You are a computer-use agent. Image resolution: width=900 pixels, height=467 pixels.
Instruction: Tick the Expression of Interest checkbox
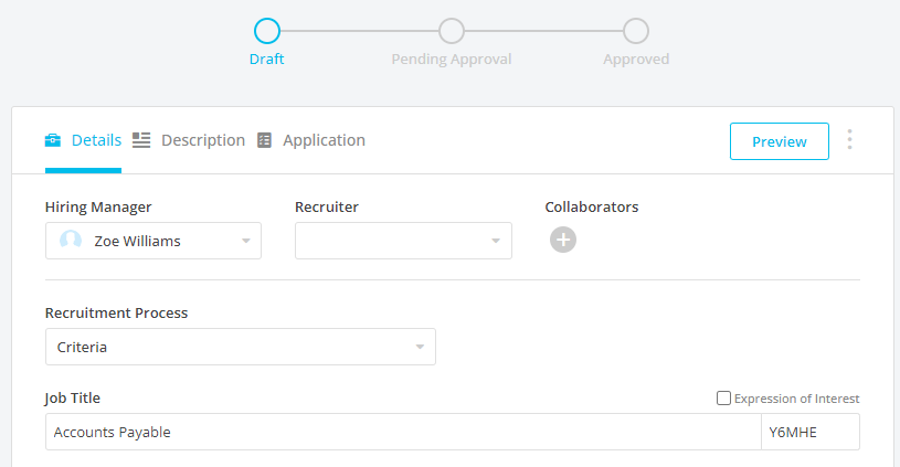tap(724, 398)
